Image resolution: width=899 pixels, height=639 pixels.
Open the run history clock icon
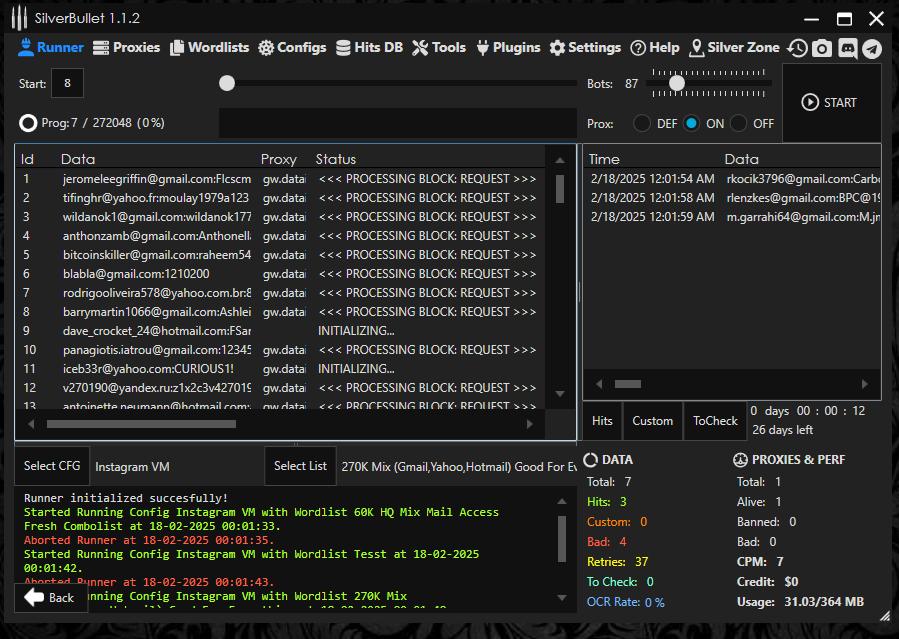pyautogui.click(x=797, y=48)
